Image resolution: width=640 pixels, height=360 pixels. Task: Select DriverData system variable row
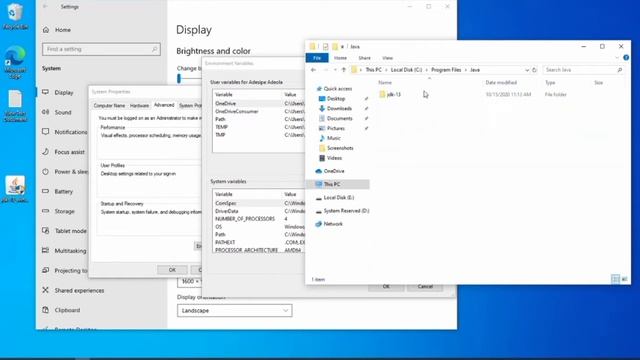click(x=259, y=211)
